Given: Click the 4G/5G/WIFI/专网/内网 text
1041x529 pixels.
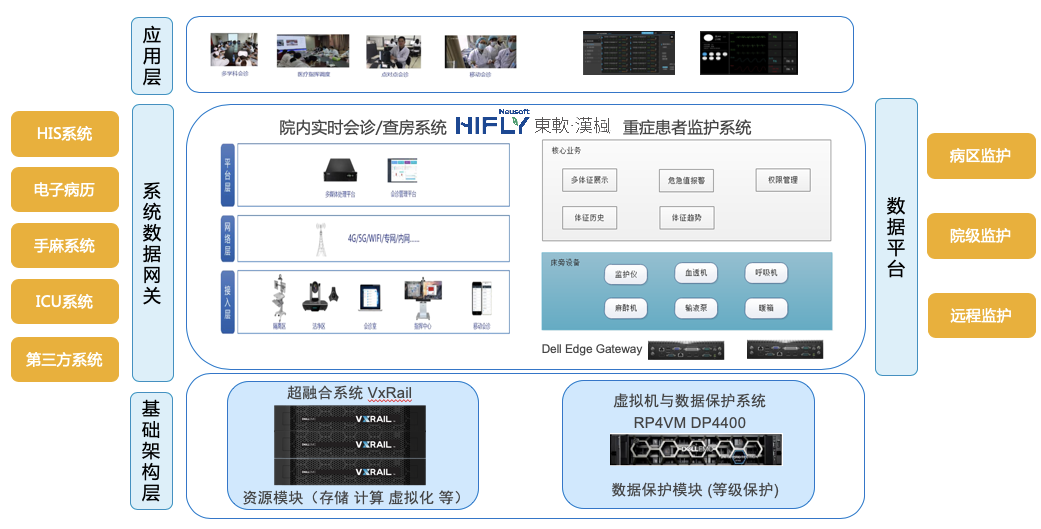Looking at the screenshot, I should (x=384, y=238).
